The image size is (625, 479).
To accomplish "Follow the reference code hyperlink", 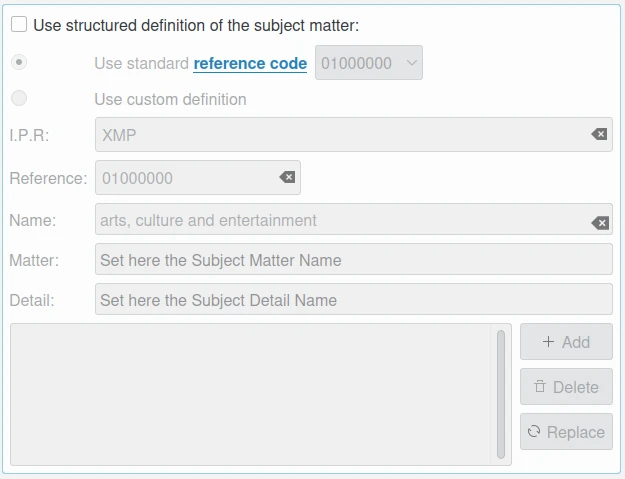I will click(250, 63).
